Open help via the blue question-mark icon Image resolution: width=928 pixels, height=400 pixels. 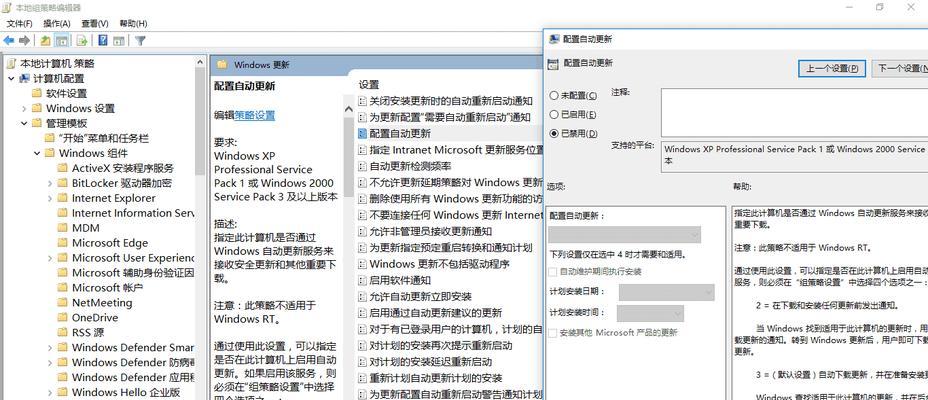103,41
